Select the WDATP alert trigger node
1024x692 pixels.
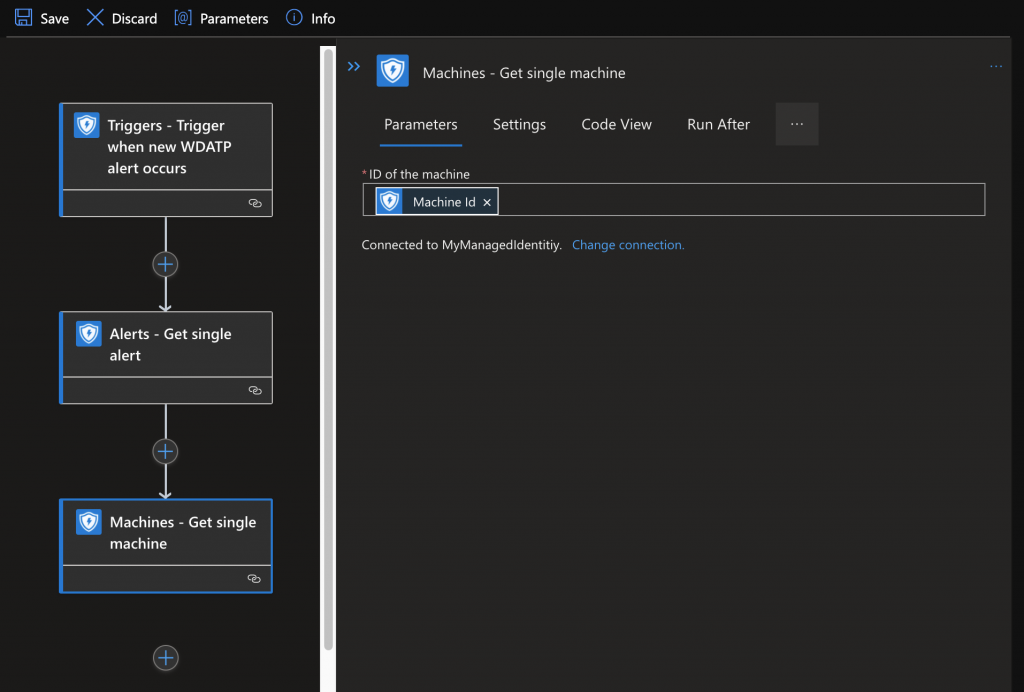click(x=166, y=147)
